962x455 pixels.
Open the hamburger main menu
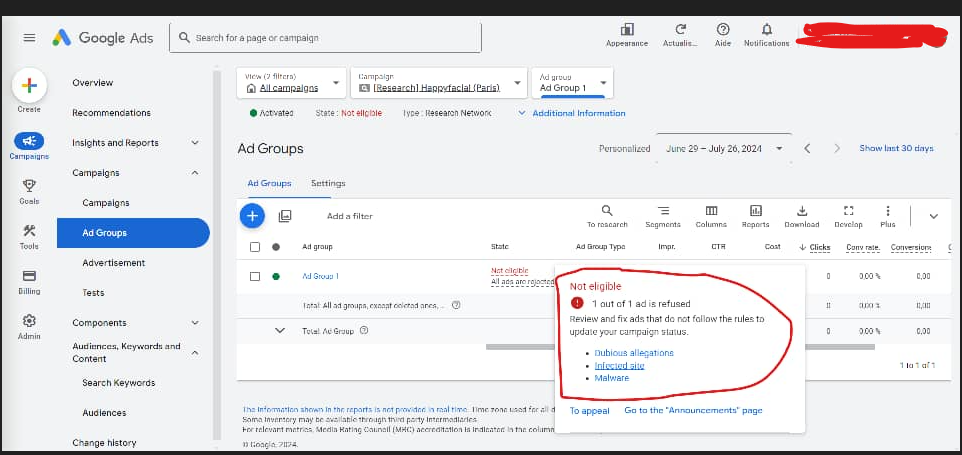(x=29, y=37)
